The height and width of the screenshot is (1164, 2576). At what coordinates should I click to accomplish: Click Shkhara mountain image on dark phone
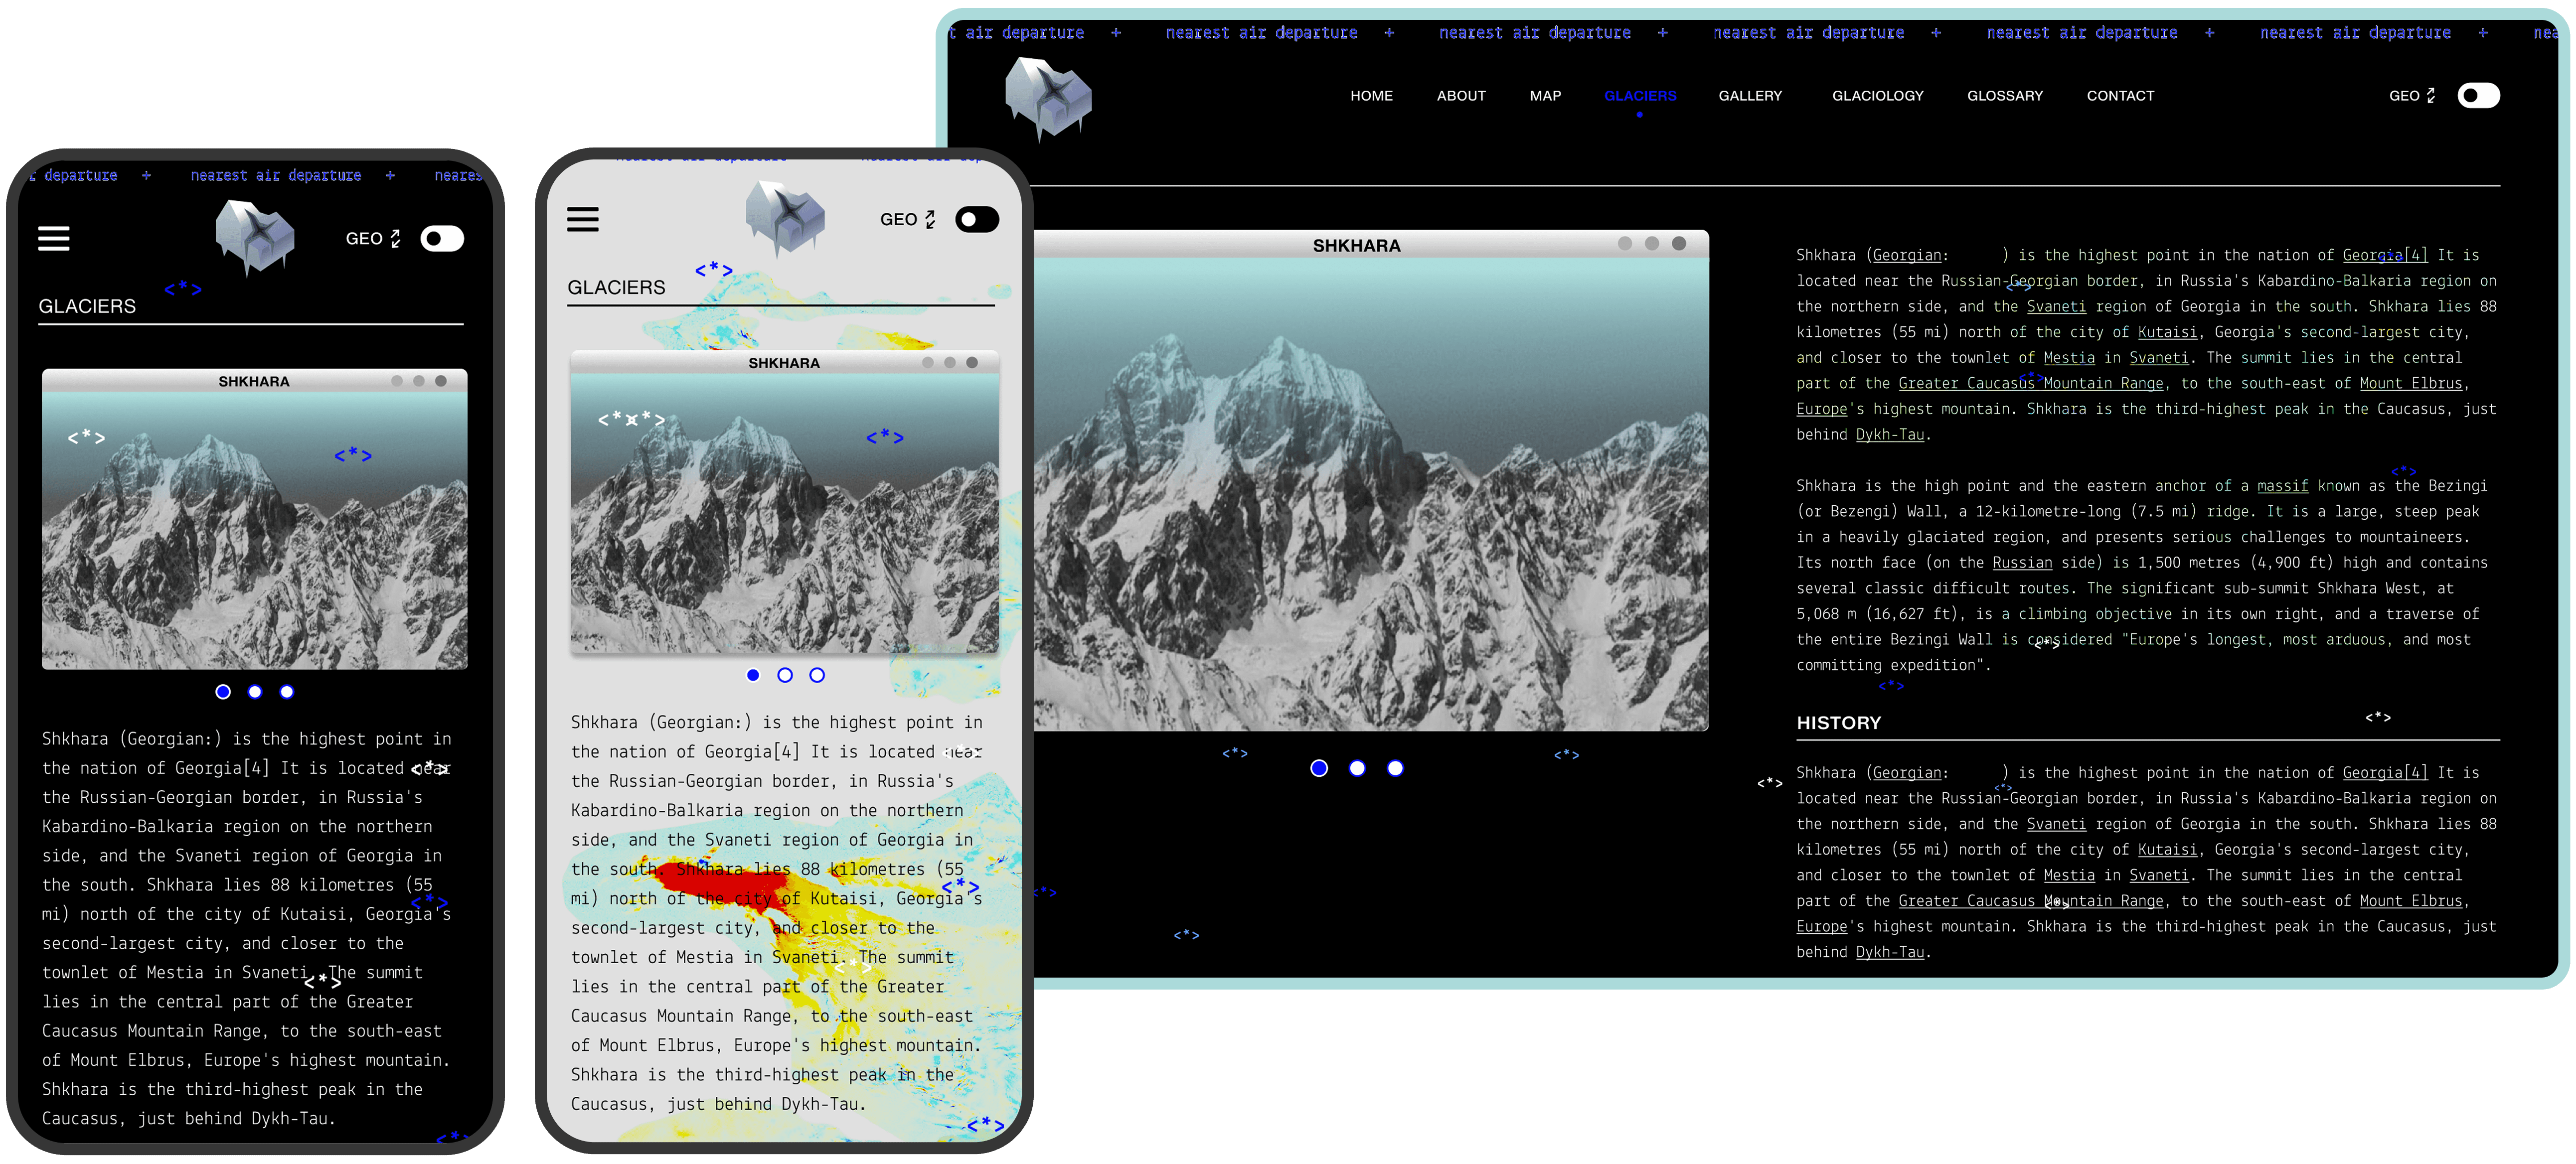(254, 530)
